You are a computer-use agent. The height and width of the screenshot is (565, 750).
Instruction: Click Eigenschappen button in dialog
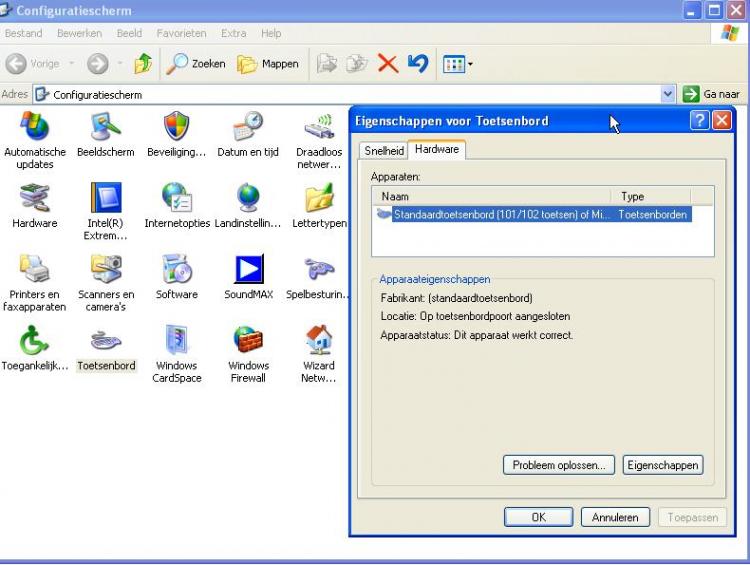[662, 465]
